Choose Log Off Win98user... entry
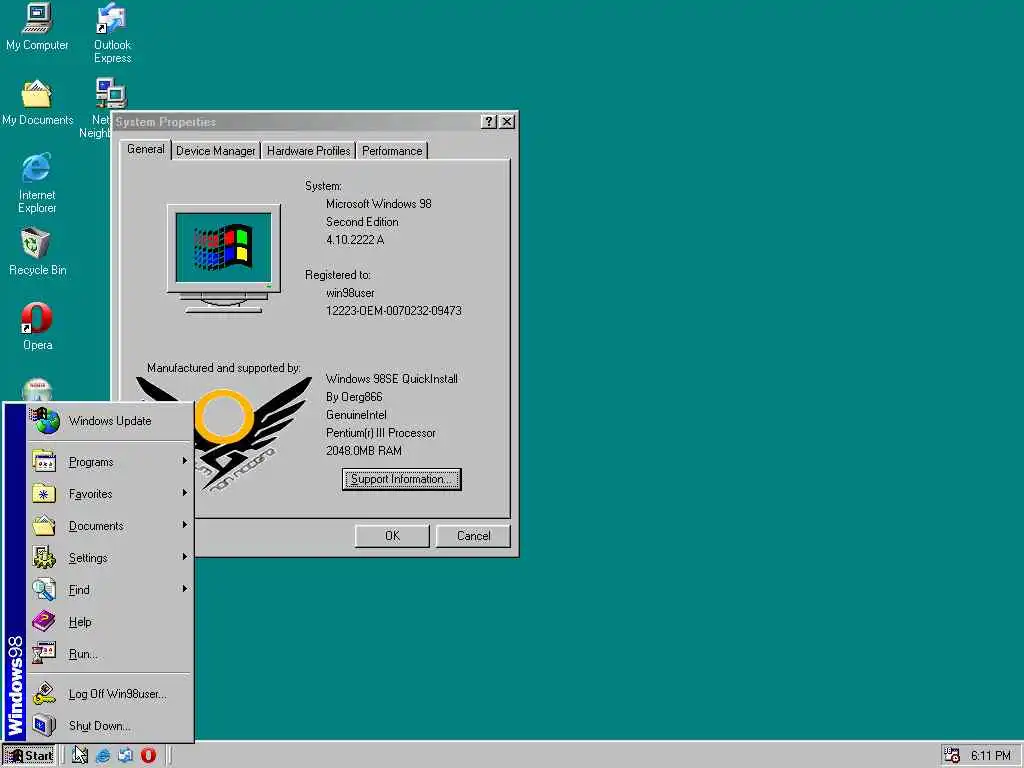 [110, 694]
